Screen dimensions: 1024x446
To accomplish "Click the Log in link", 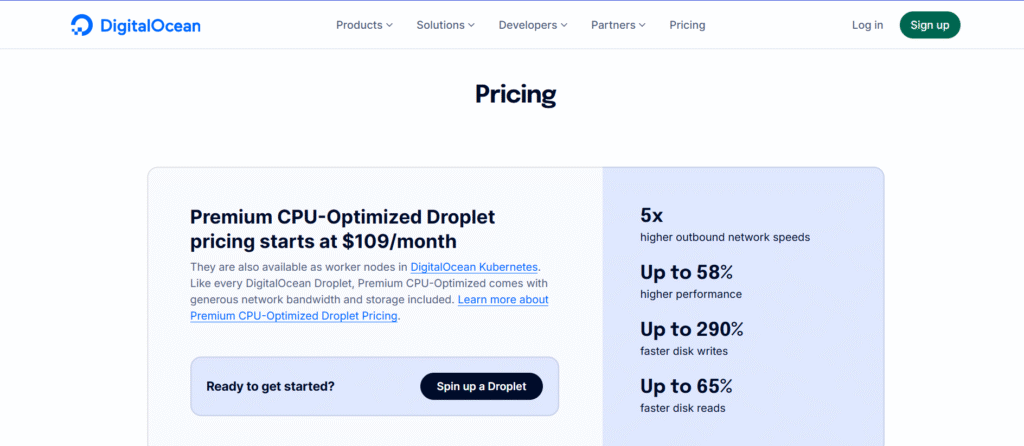I will 867,25.
